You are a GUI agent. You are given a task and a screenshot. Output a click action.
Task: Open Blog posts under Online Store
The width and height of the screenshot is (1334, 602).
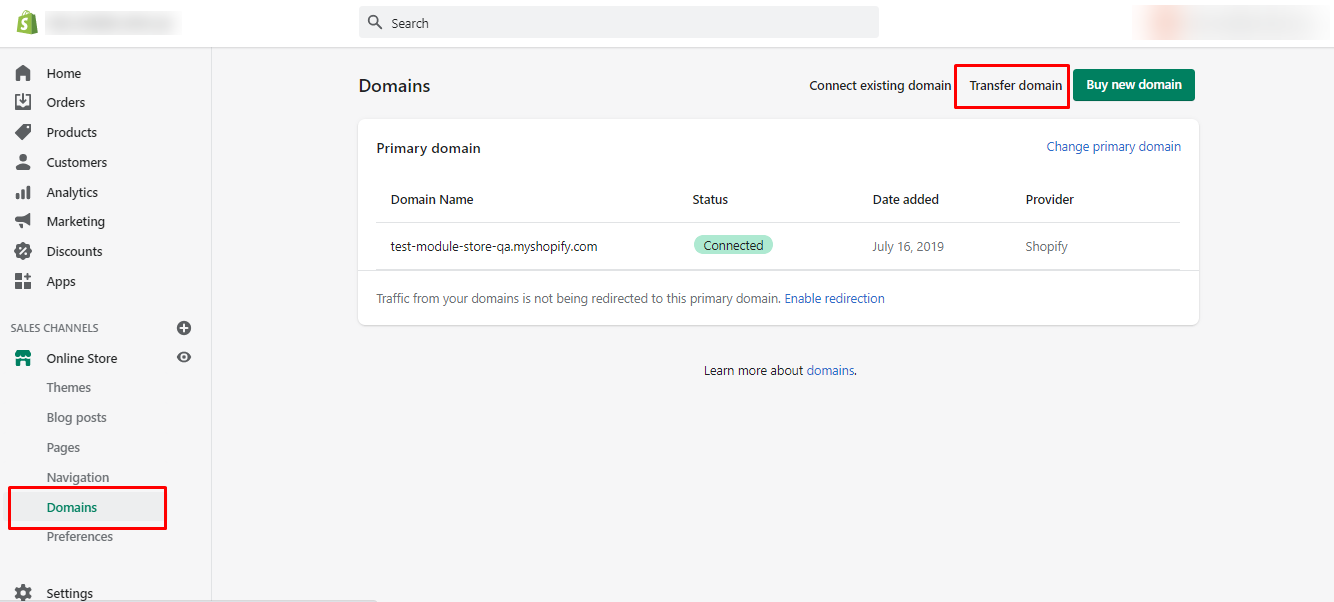[x=77, y=417]
